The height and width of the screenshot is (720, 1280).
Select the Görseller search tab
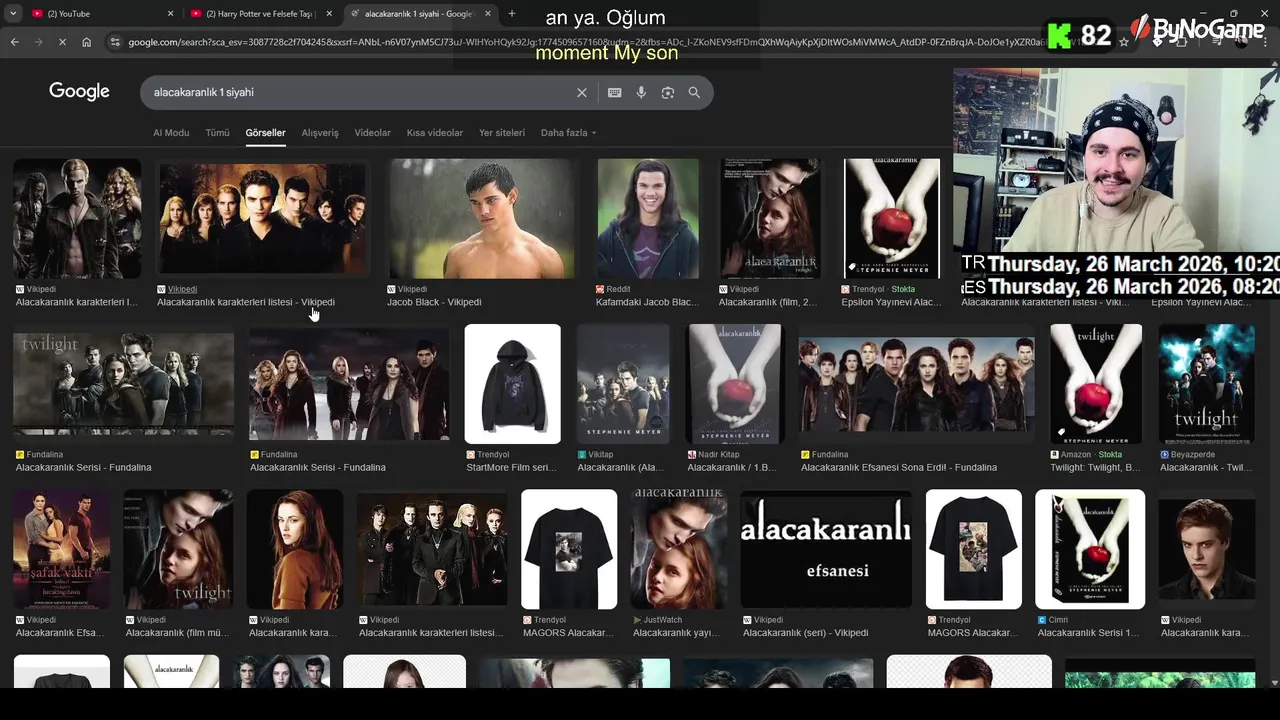pyautogui.click(x=266, y=132)
